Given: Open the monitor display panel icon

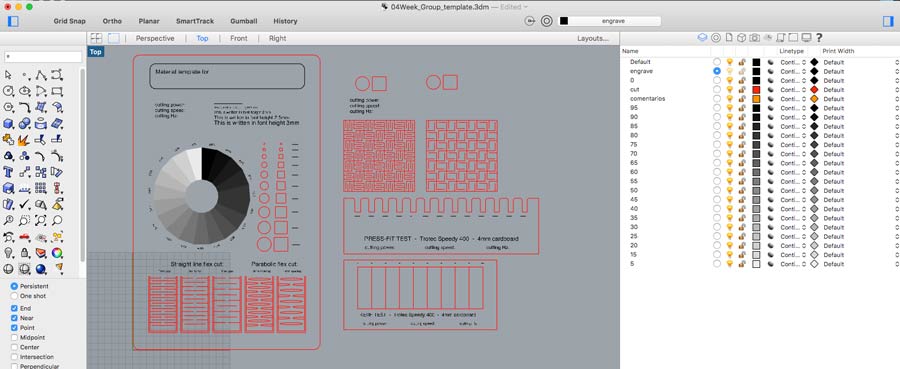Looking at the screenshot, I should click(806, 38).
